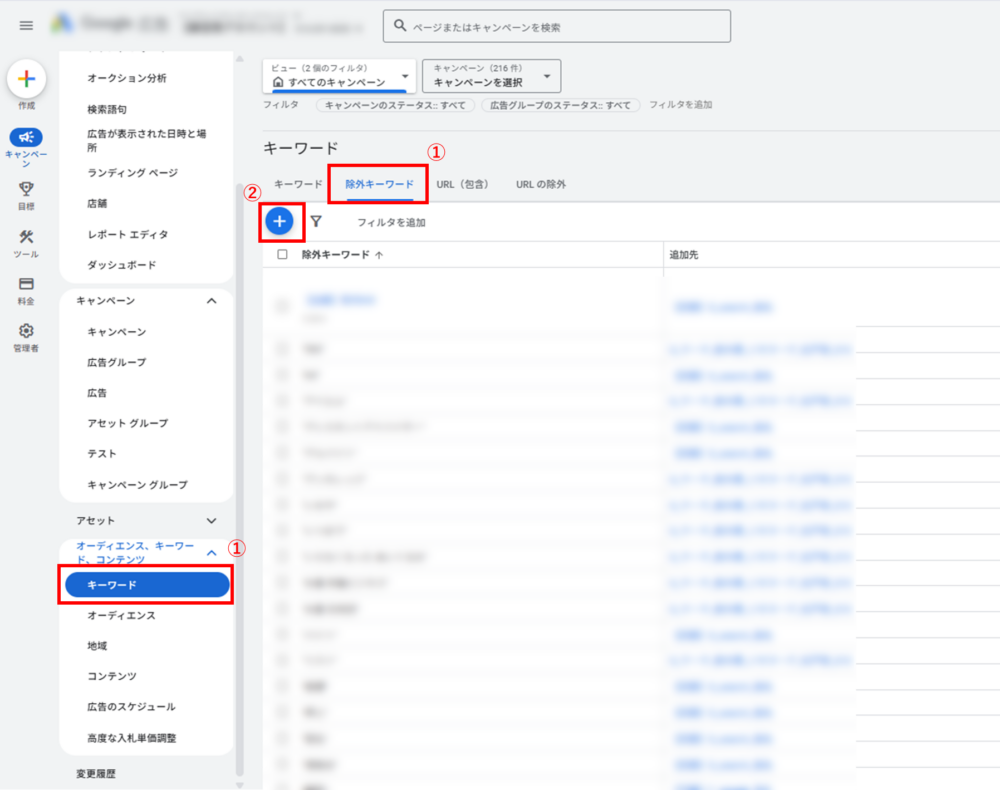The width and height of the screenshot is (1000, 790).
Task: Click the funnel filter icon
Action: (316, 221)
